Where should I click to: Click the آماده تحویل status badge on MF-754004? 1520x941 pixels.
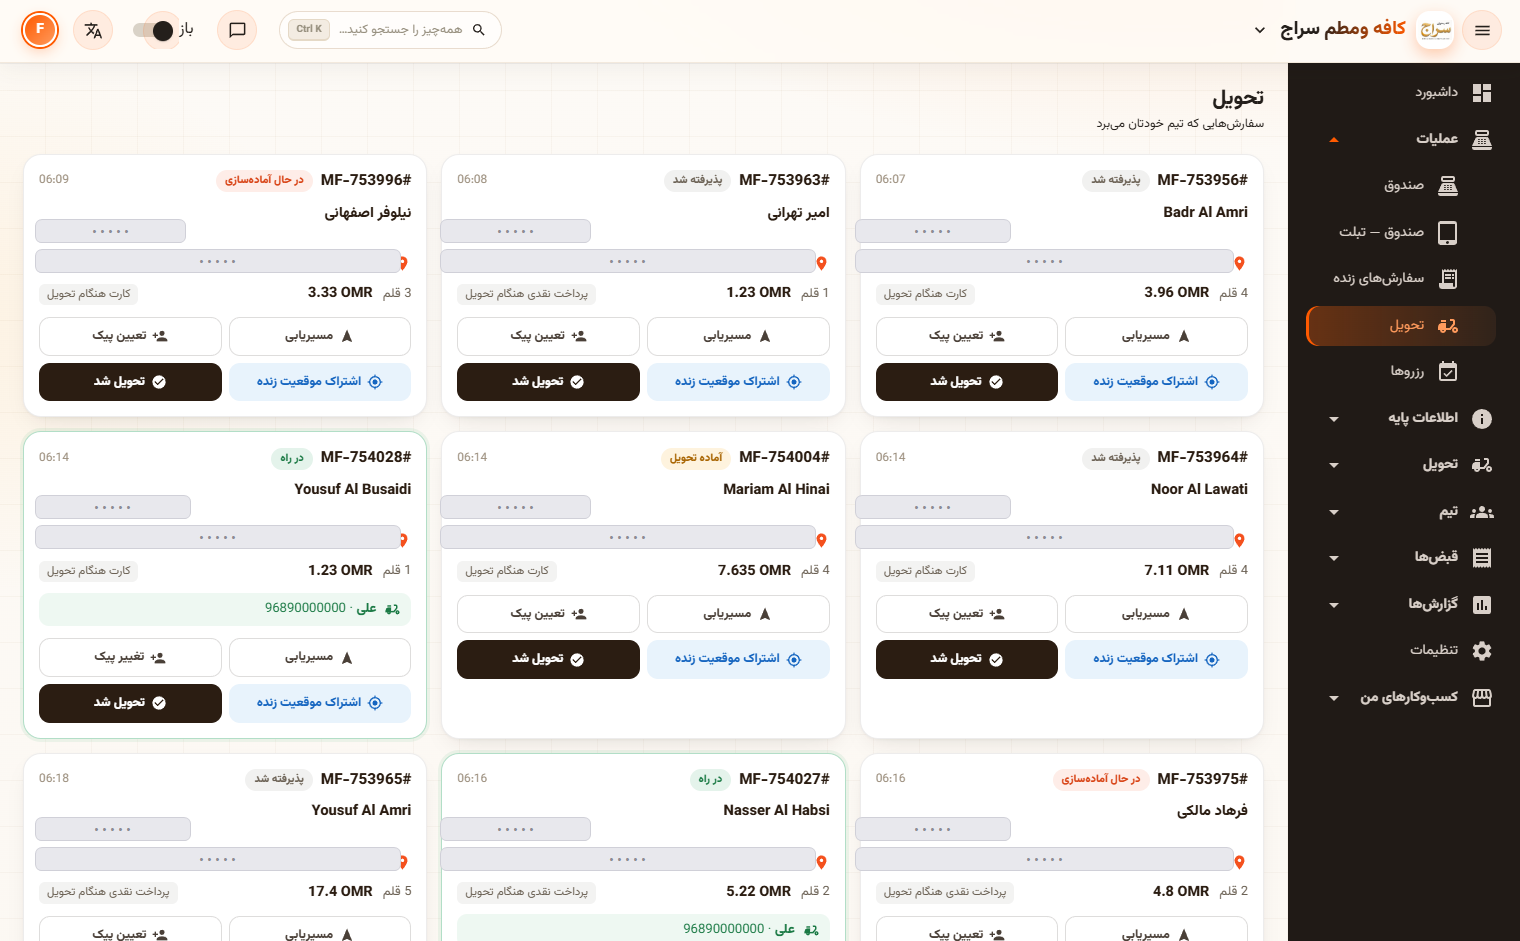coord(696,458)
